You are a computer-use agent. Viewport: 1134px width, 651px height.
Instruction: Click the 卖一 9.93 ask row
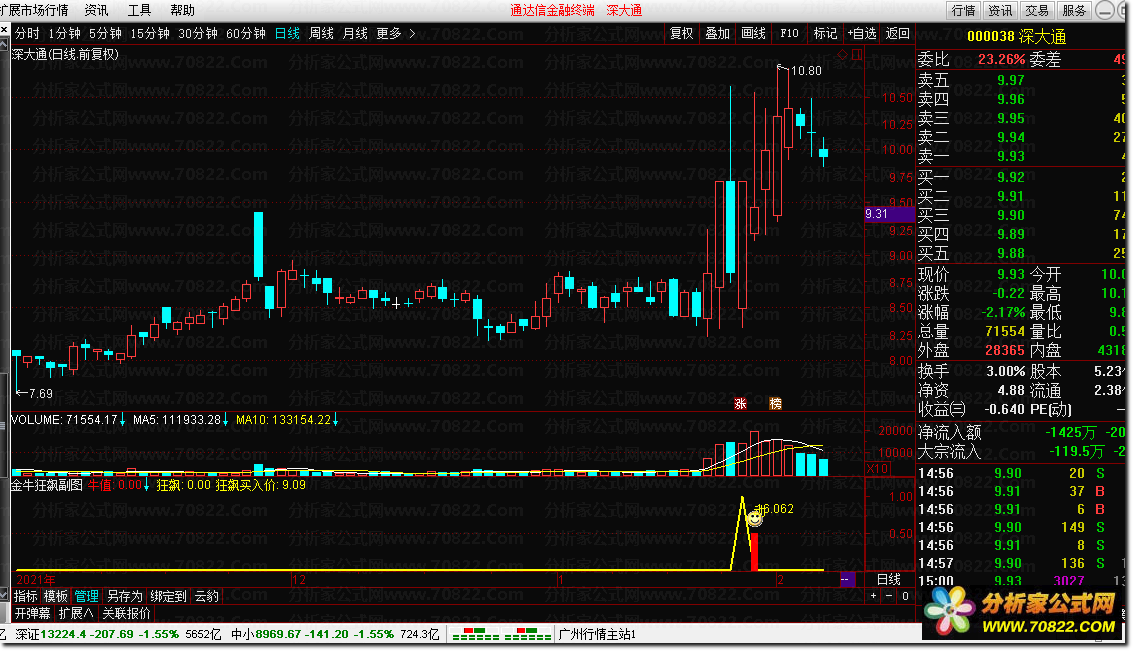pos(1020,156)
